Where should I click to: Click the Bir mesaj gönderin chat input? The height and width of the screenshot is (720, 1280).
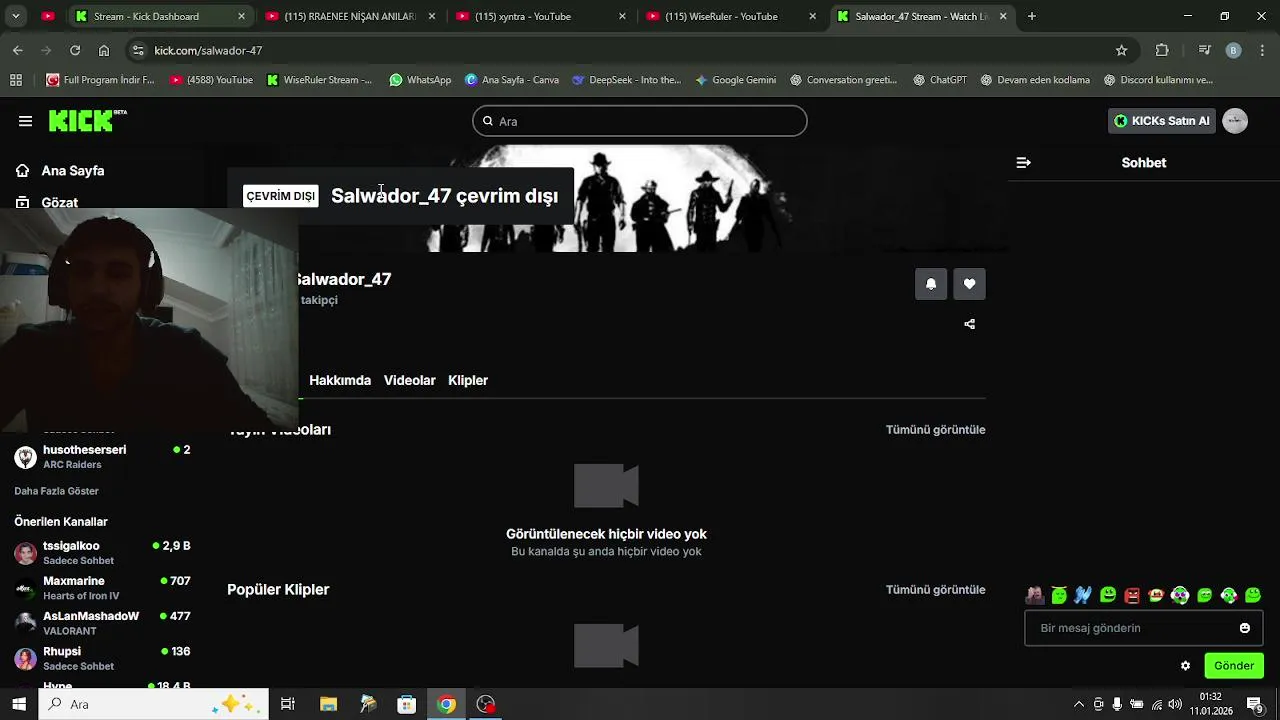(1144, 628)
